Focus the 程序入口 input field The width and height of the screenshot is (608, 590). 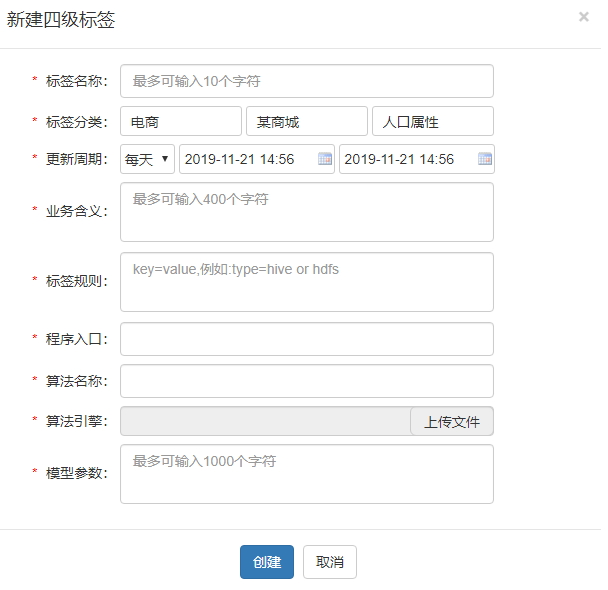[307, 339]
